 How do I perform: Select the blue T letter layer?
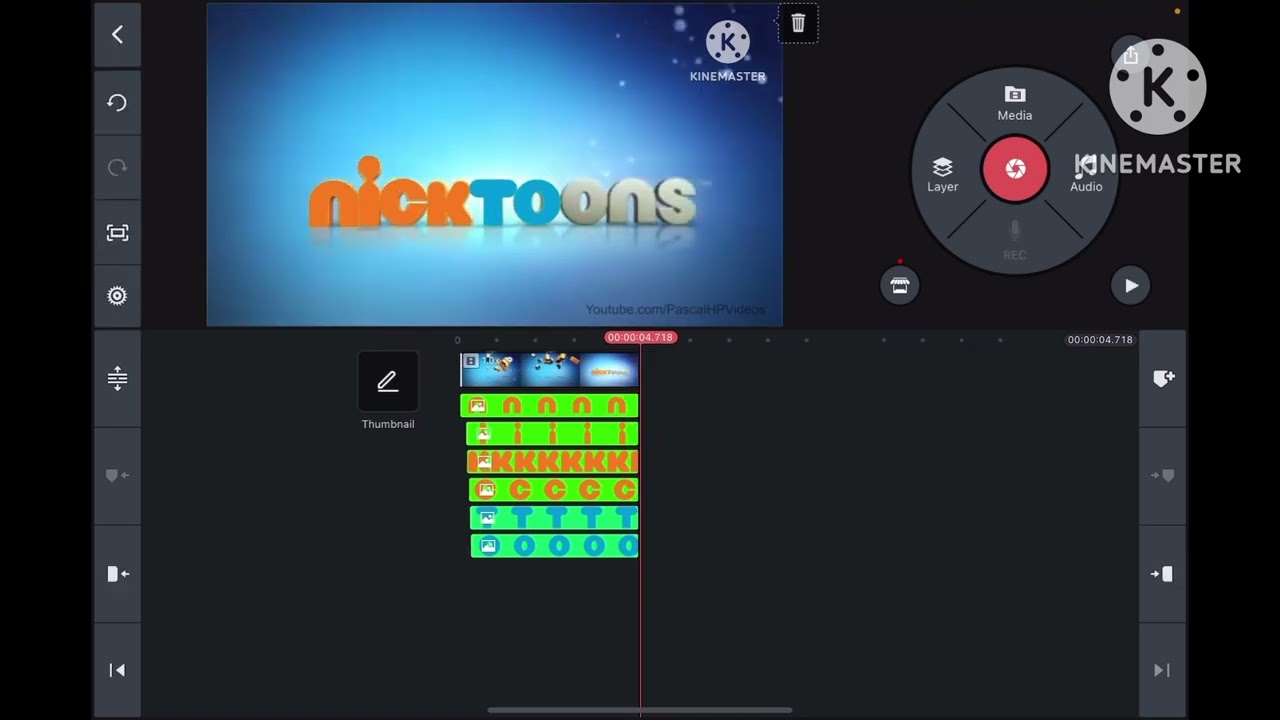click(554, 518)
